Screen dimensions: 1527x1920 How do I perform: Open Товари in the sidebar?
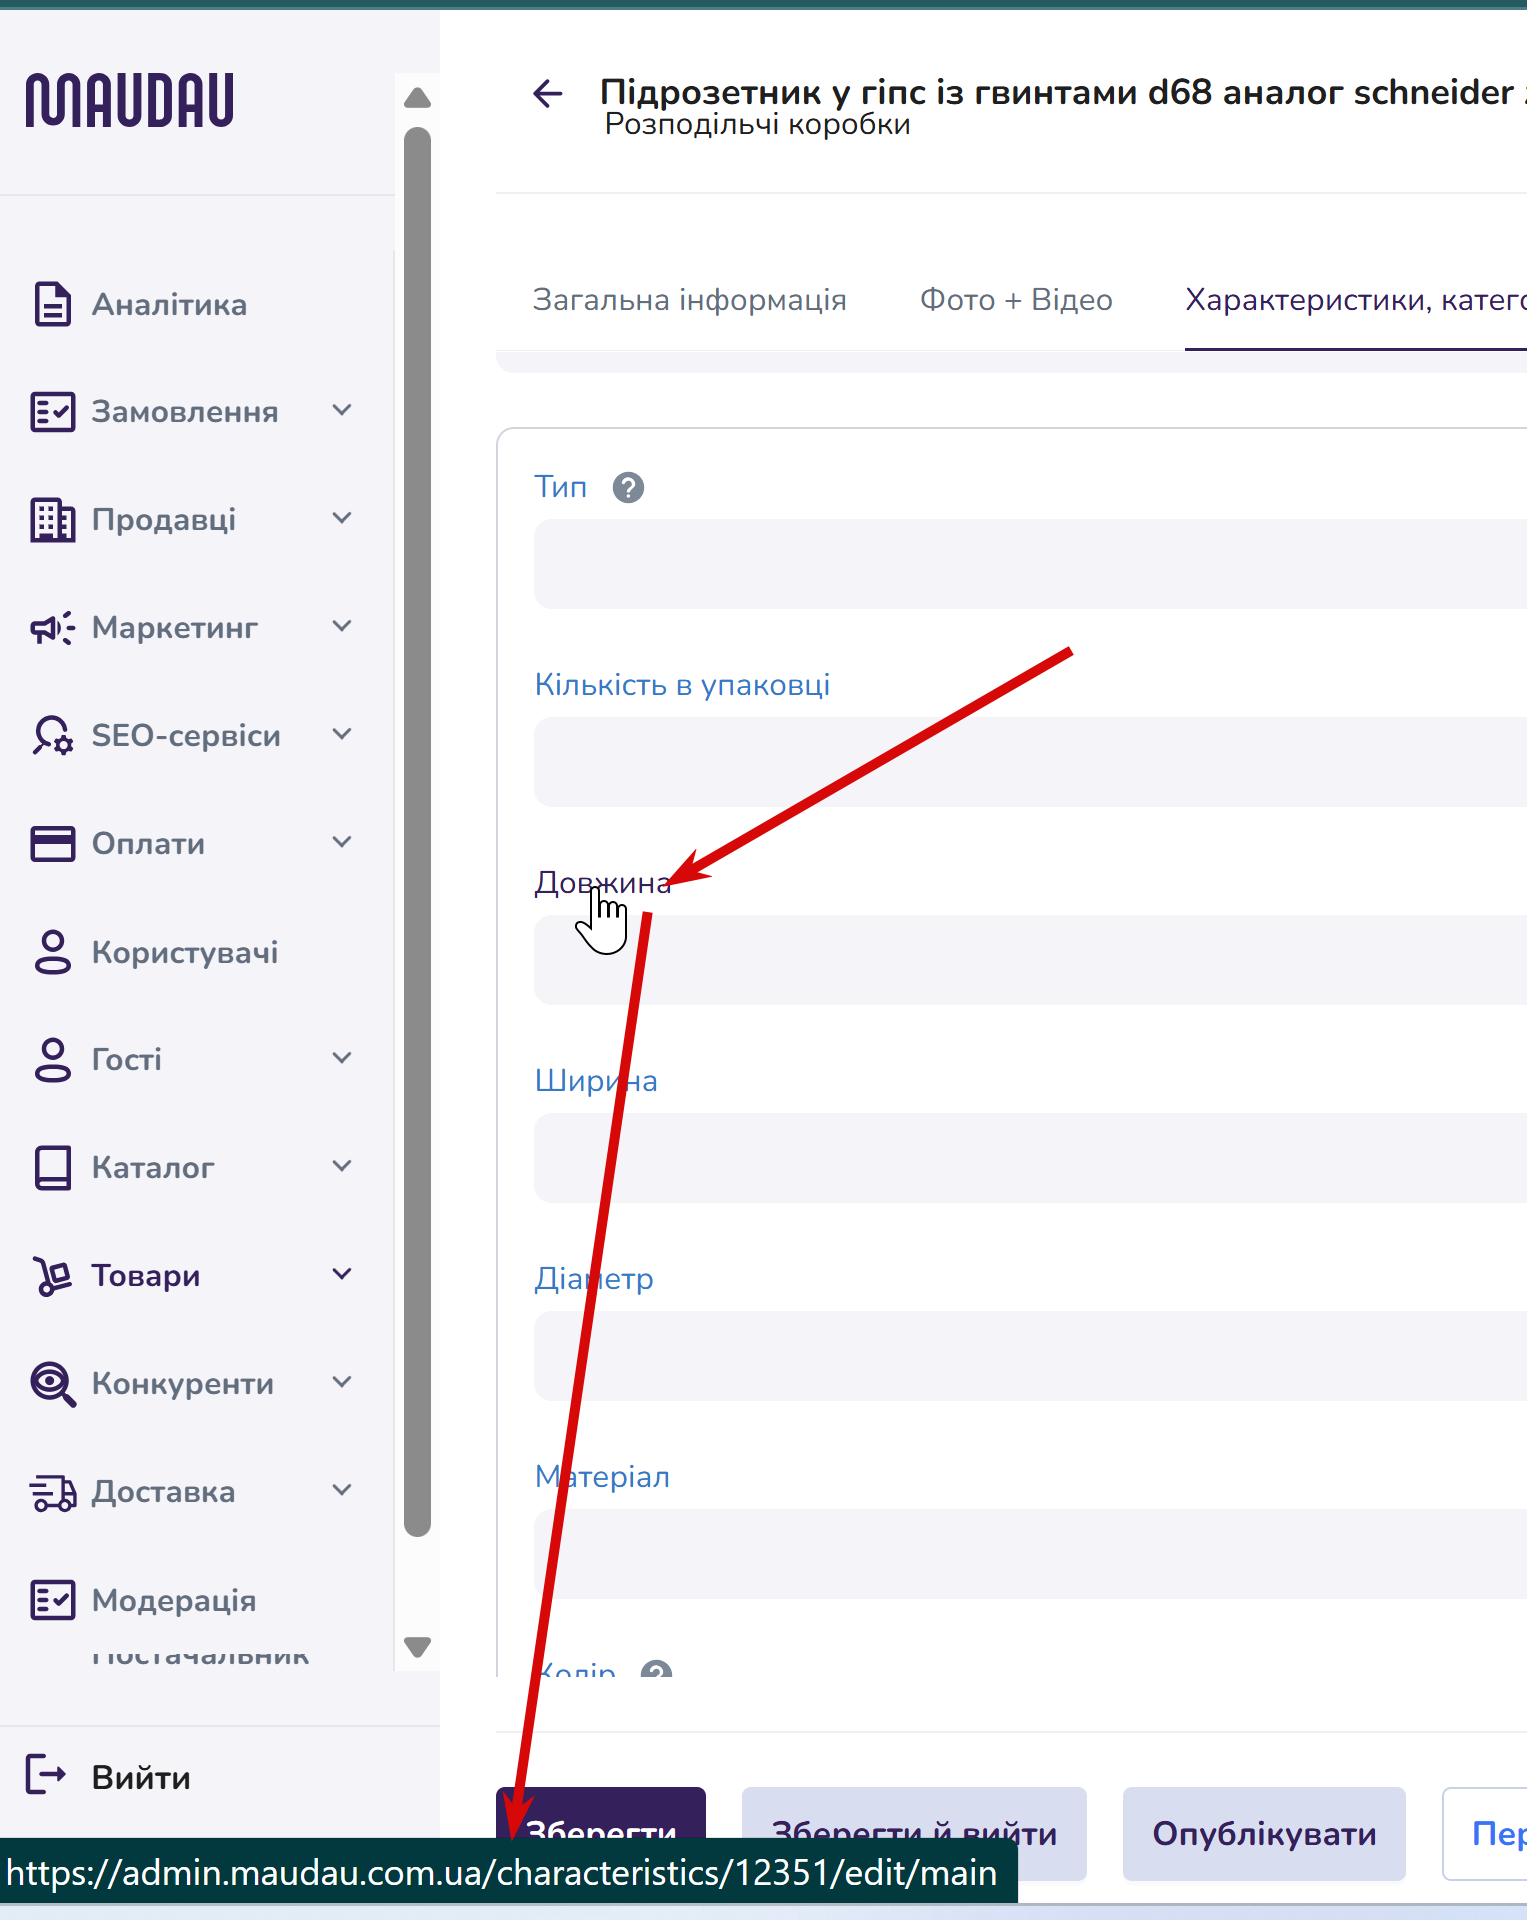tap(146, 1276)
